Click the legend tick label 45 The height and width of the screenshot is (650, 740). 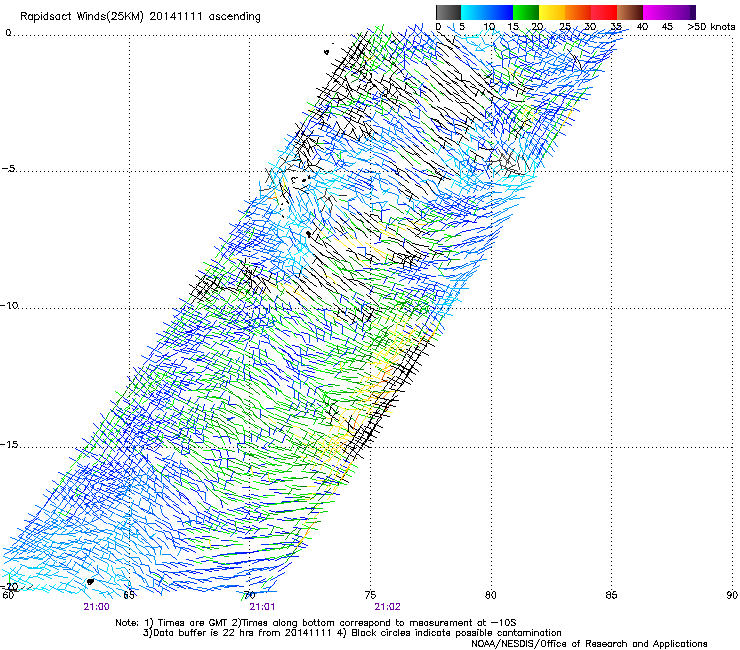point(667,27)
